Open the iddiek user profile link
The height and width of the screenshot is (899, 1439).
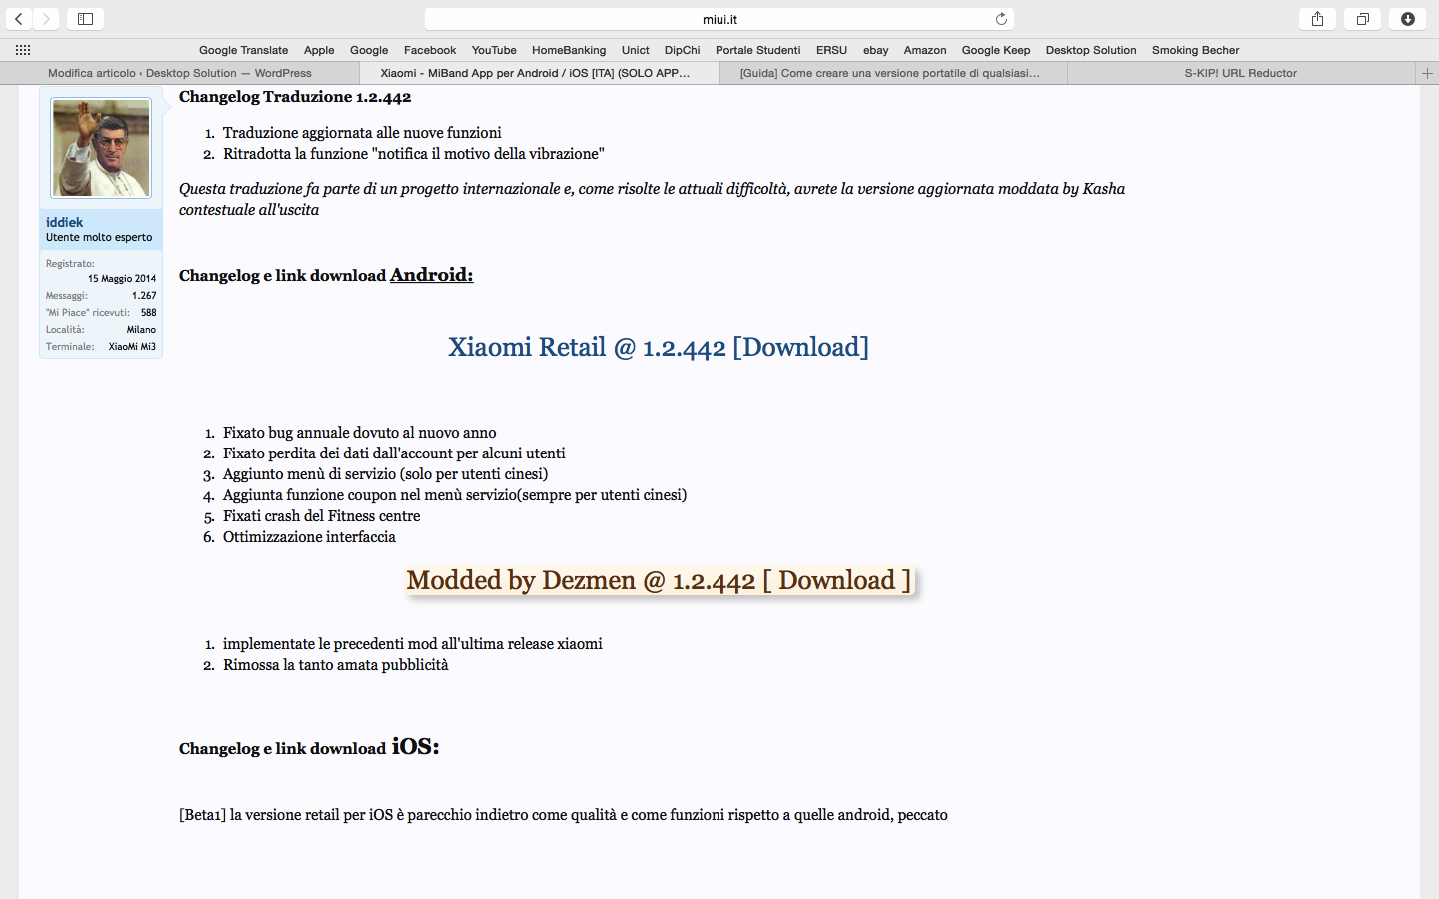click(x=64, y=222)
